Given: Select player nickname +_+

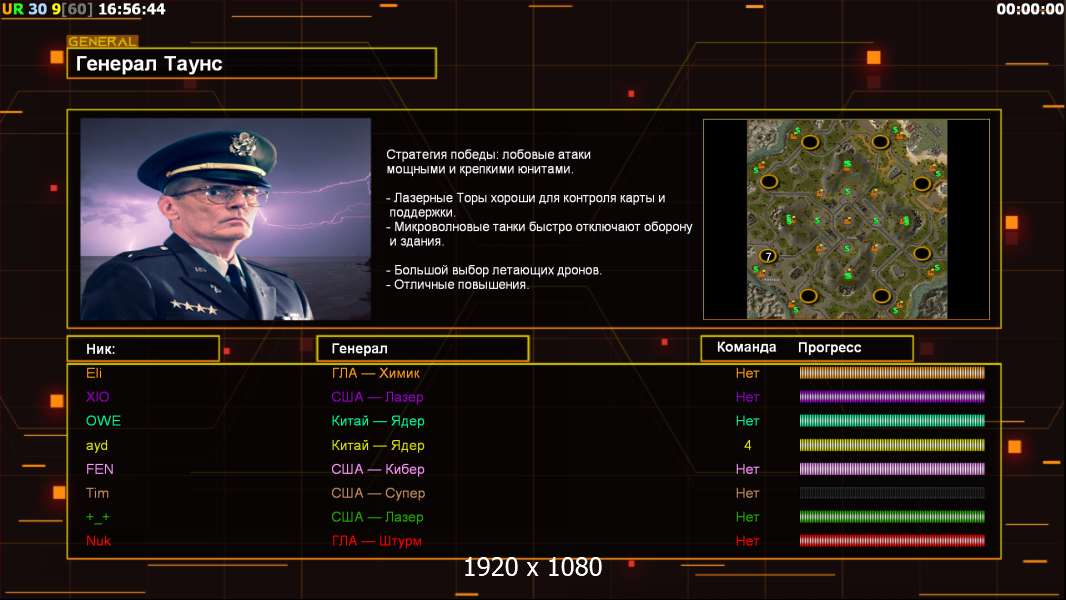Looking at the screenshot, I should (x=98, y=517).
